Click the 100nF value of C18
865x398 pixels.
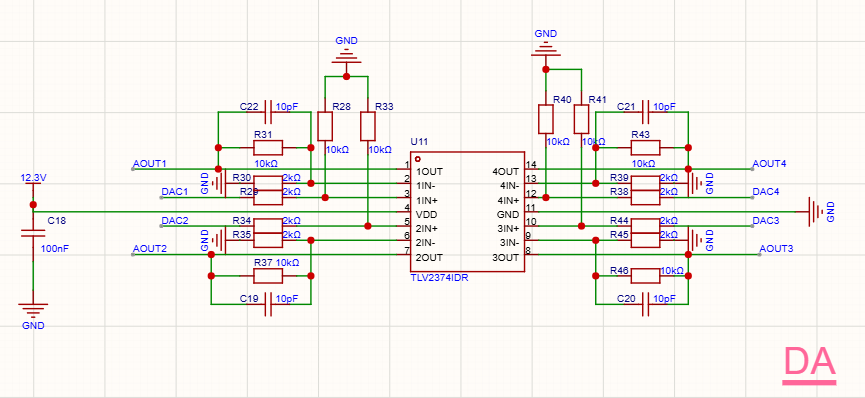pyautogui.click(x=55, y=249)
